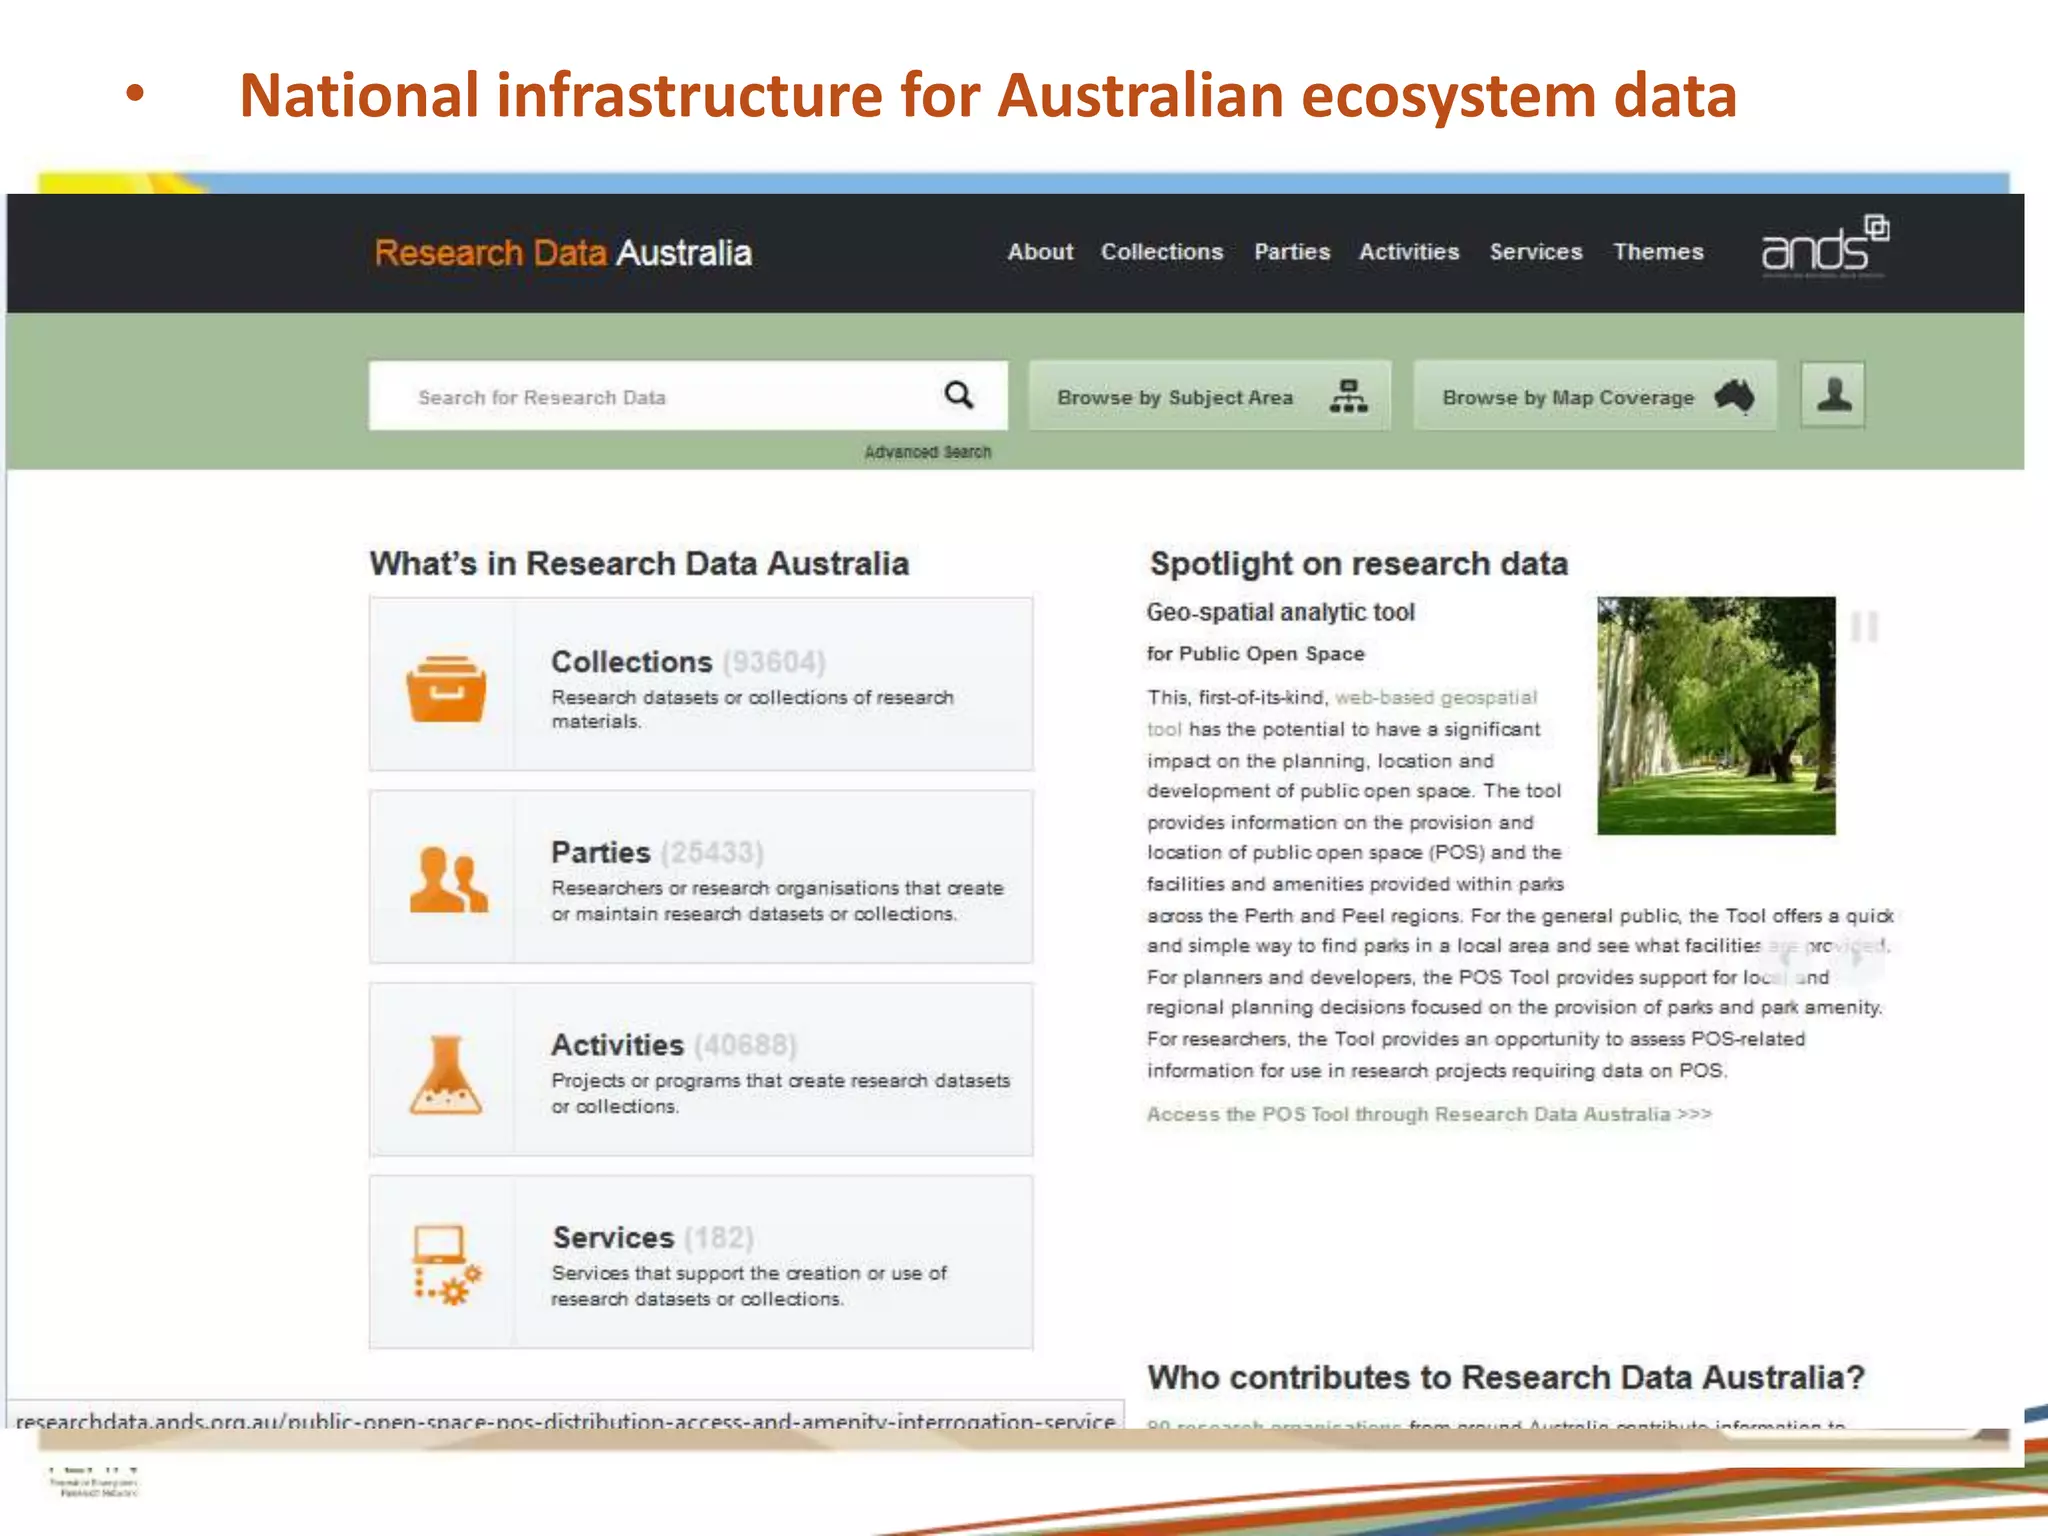
Task: Click 'Spotlight on research data' heading
Action: point(1358,564)
